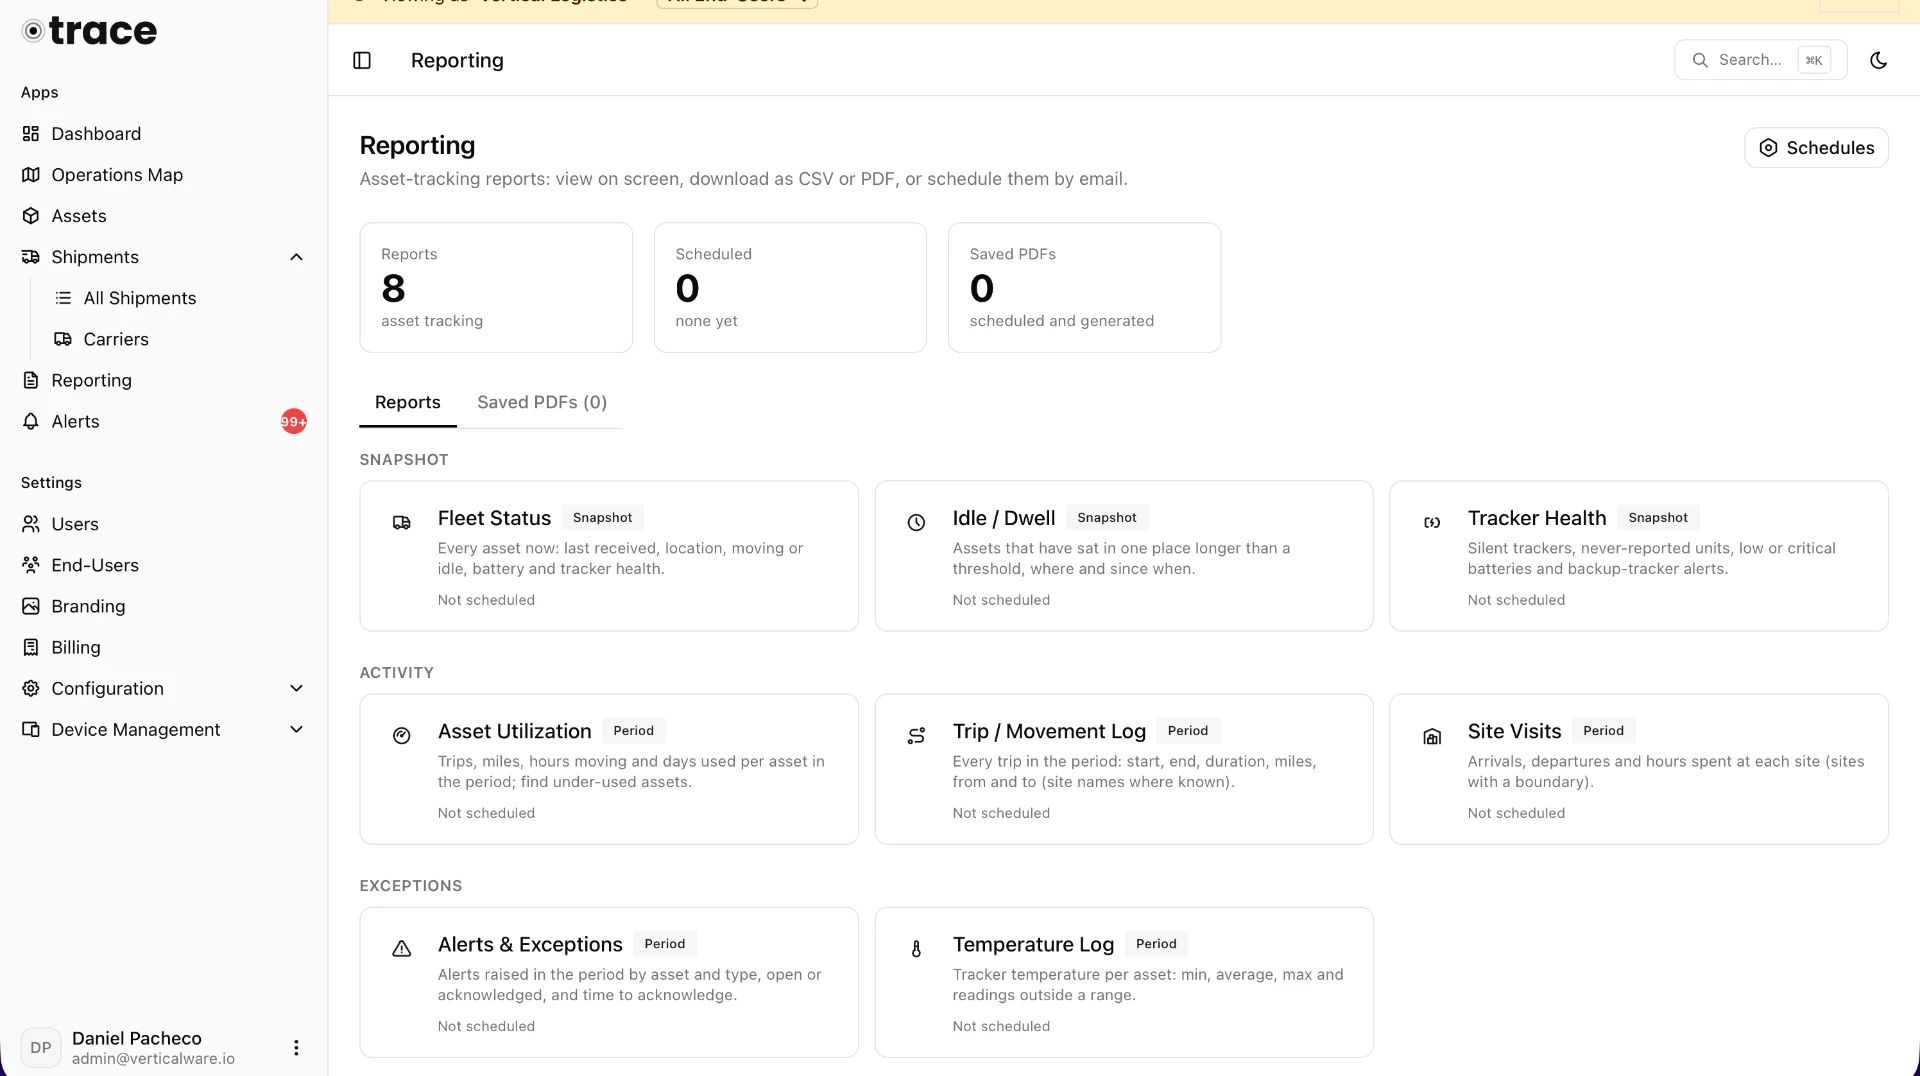Click the DP user avatar
This screenshot has width=1920, height=1076.
click(41, 1047)
